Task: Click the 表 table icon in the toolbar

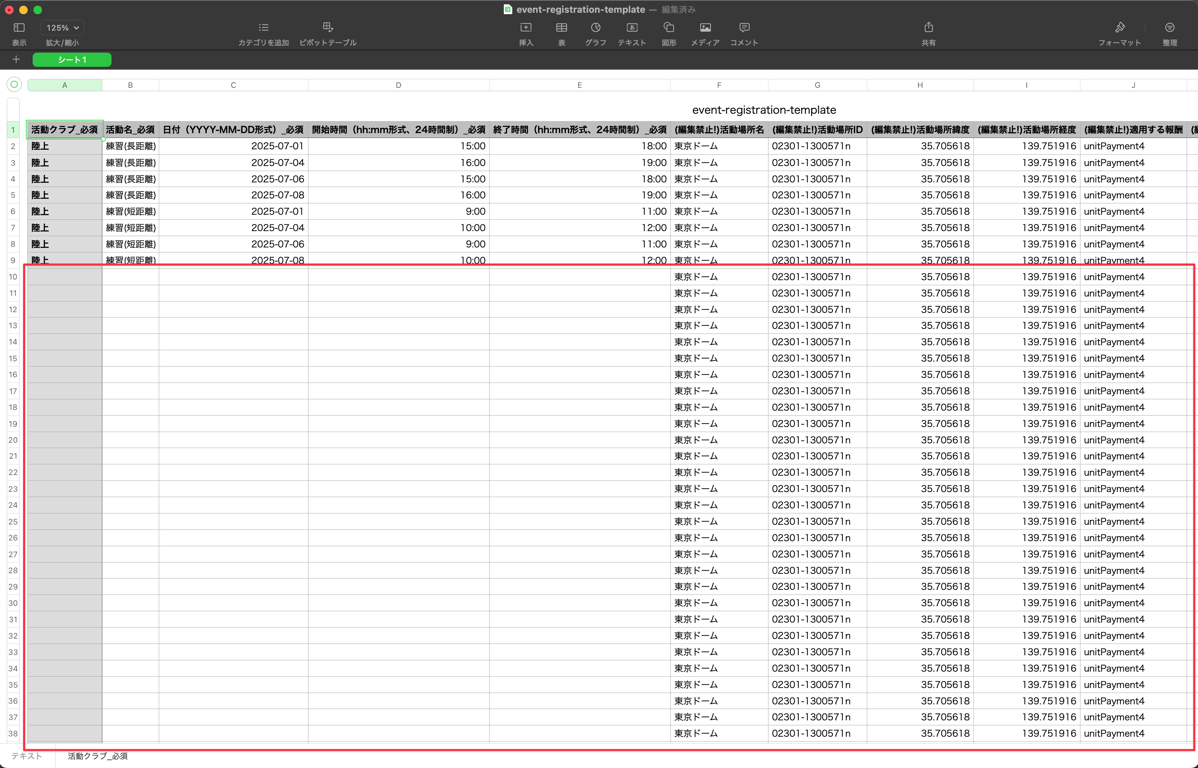Action: [561, 28]
